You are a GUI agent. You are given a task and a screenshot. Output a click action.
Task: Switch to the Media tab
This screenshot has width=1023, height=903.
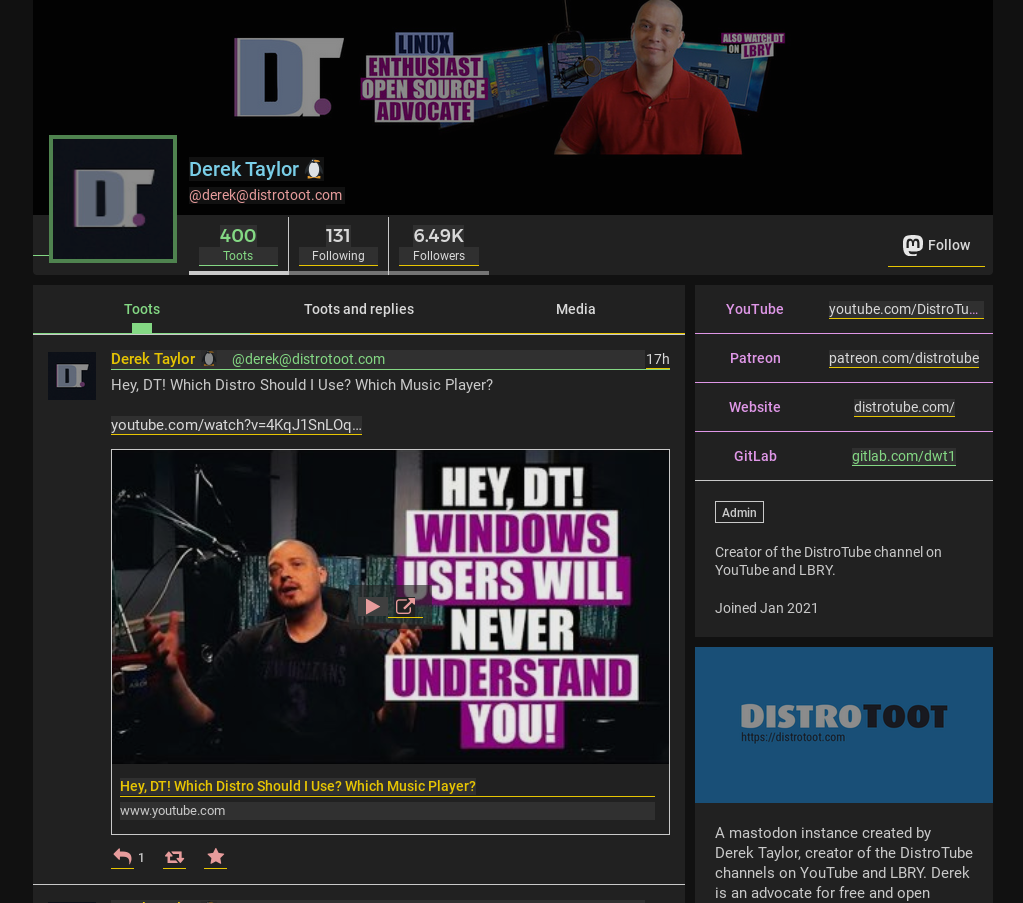[x=575, y=309]
